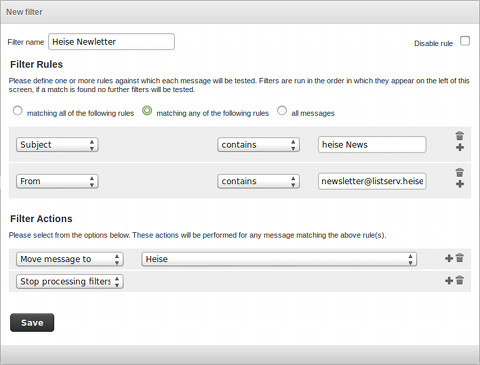This screenshot has height=365, width=480.
Task: Tick the Disable rule checkbox
Action: [x=465, y=41]
